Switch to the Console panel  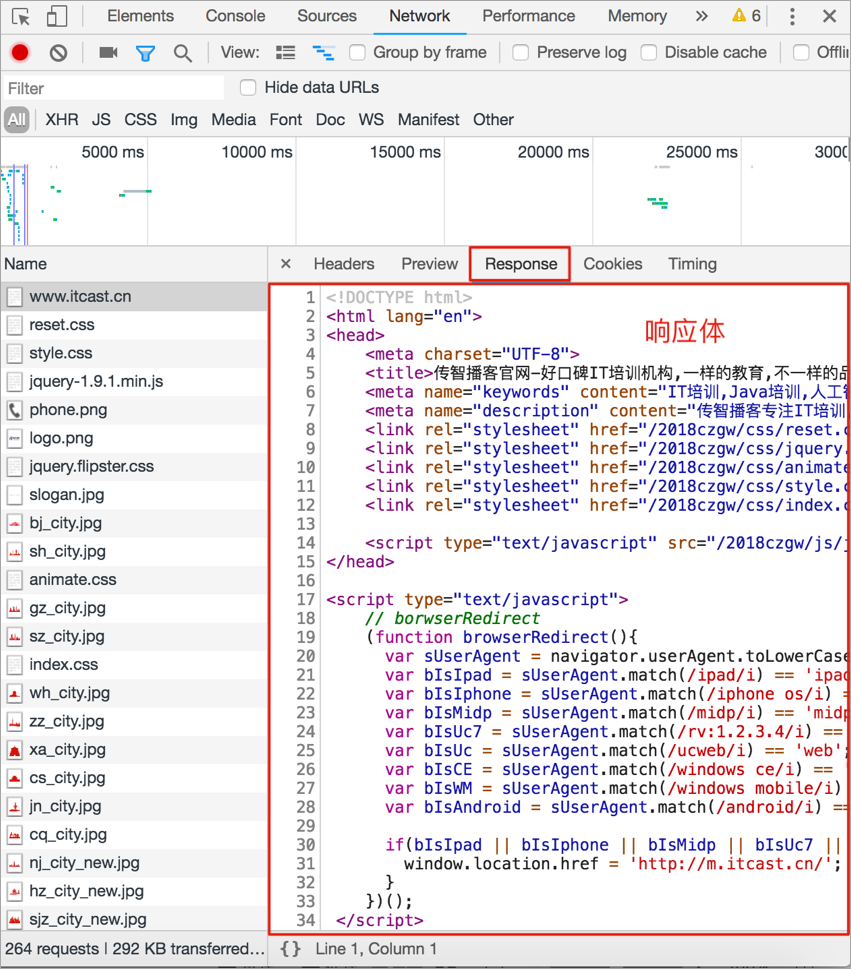pyautogui.click(x=235, y=16)
